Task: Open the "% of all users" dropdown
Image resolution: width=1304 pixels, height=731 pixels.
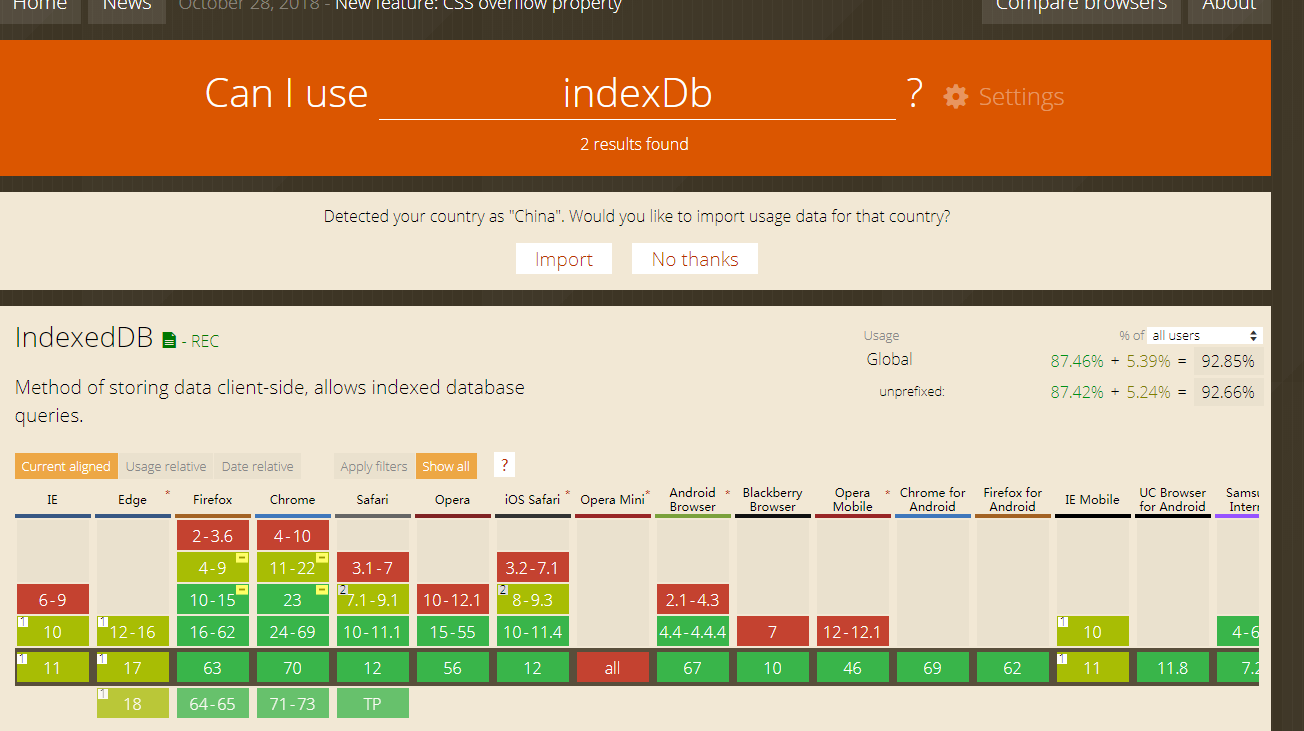Action: tap(1204, 335)
